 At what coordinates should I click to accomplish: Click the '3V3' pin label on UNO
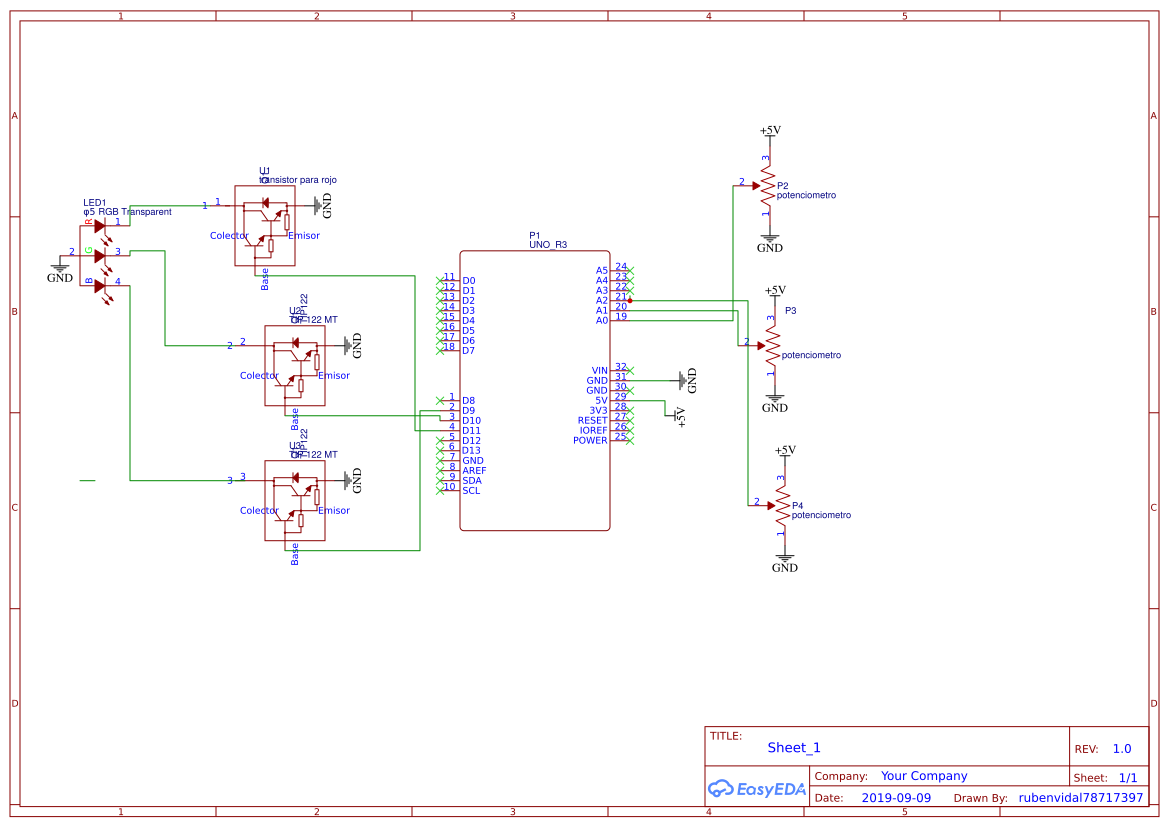point(599,411)
